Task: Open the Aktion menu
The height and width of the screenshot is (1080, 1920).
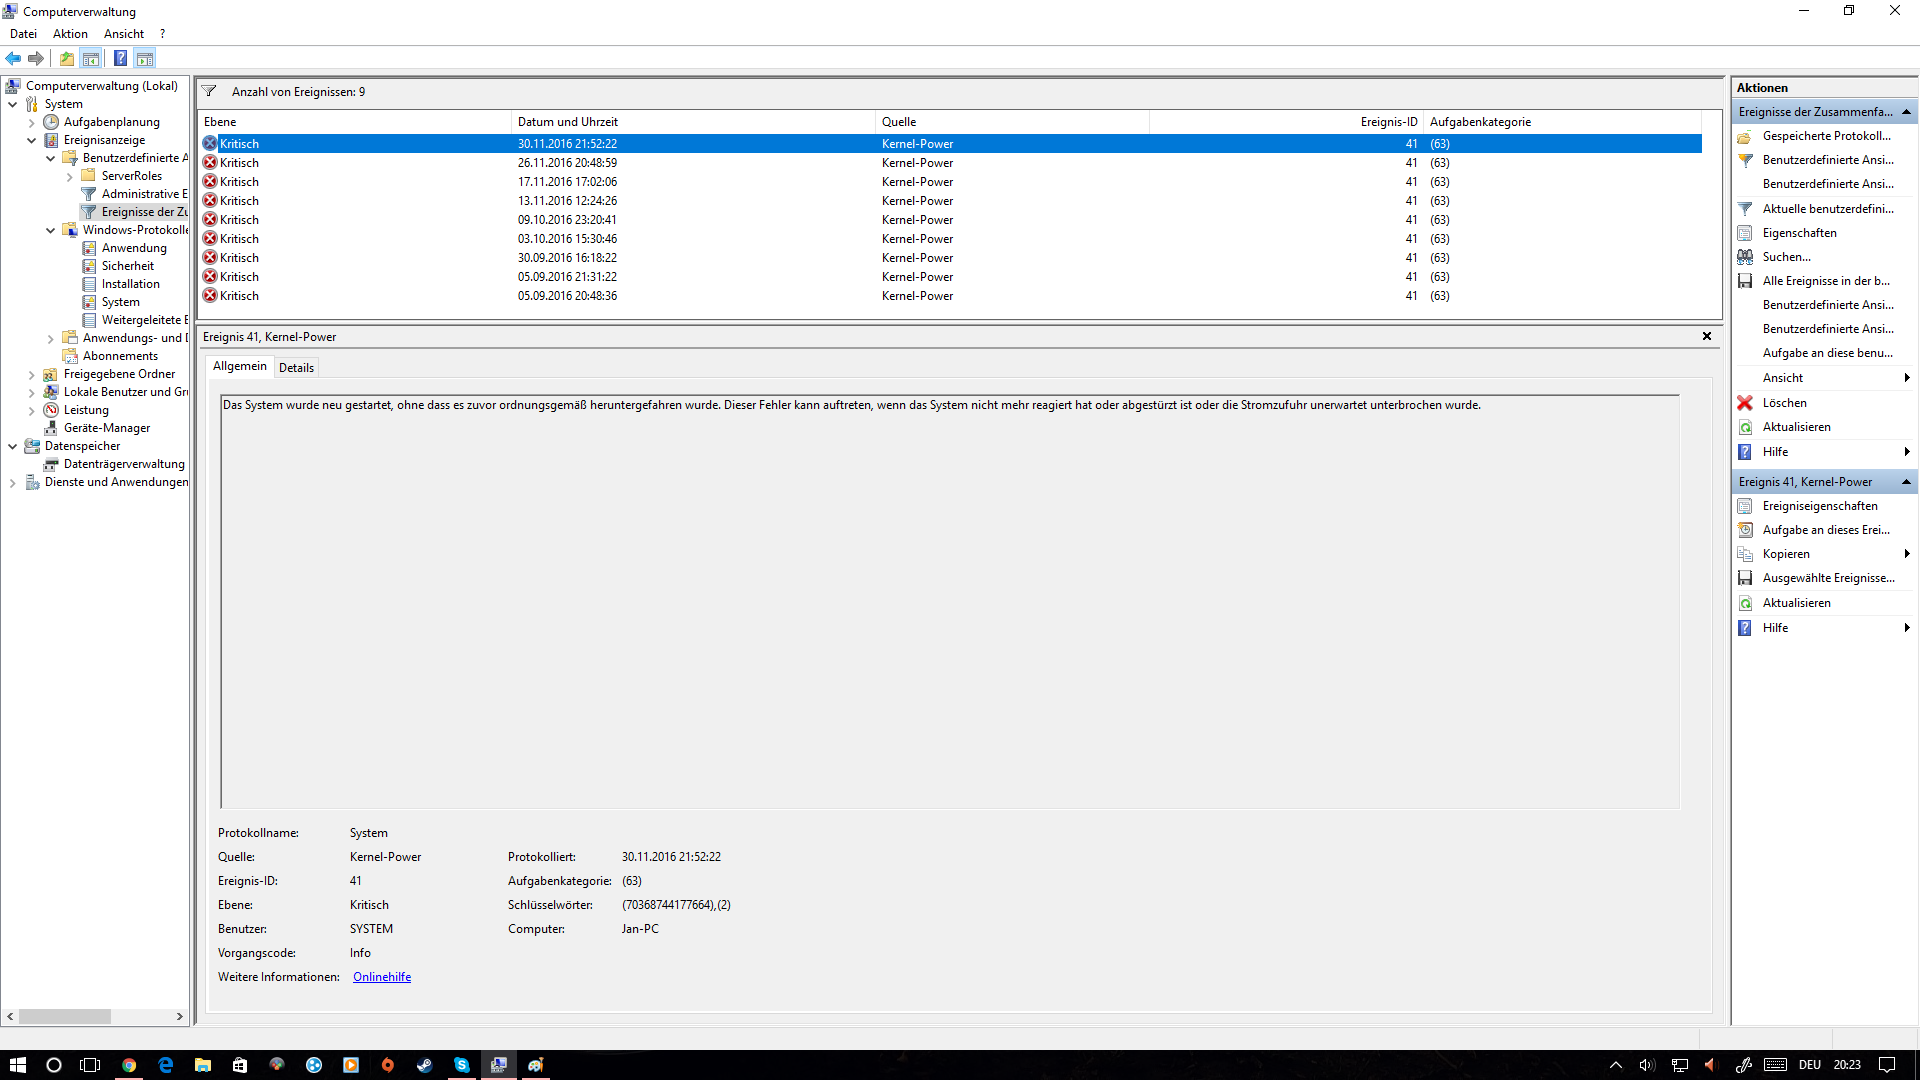Action: (x=70, y=34)
